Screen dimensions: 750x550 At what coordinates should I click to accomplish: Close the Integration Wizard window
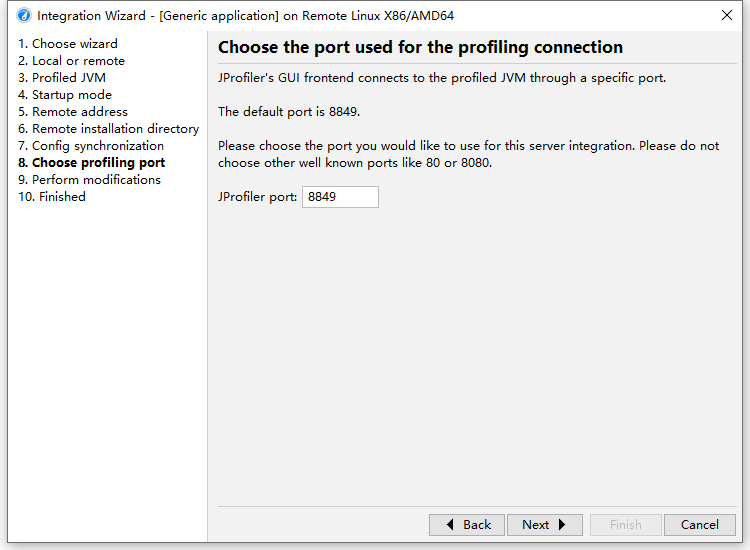(x=726, y=16)
